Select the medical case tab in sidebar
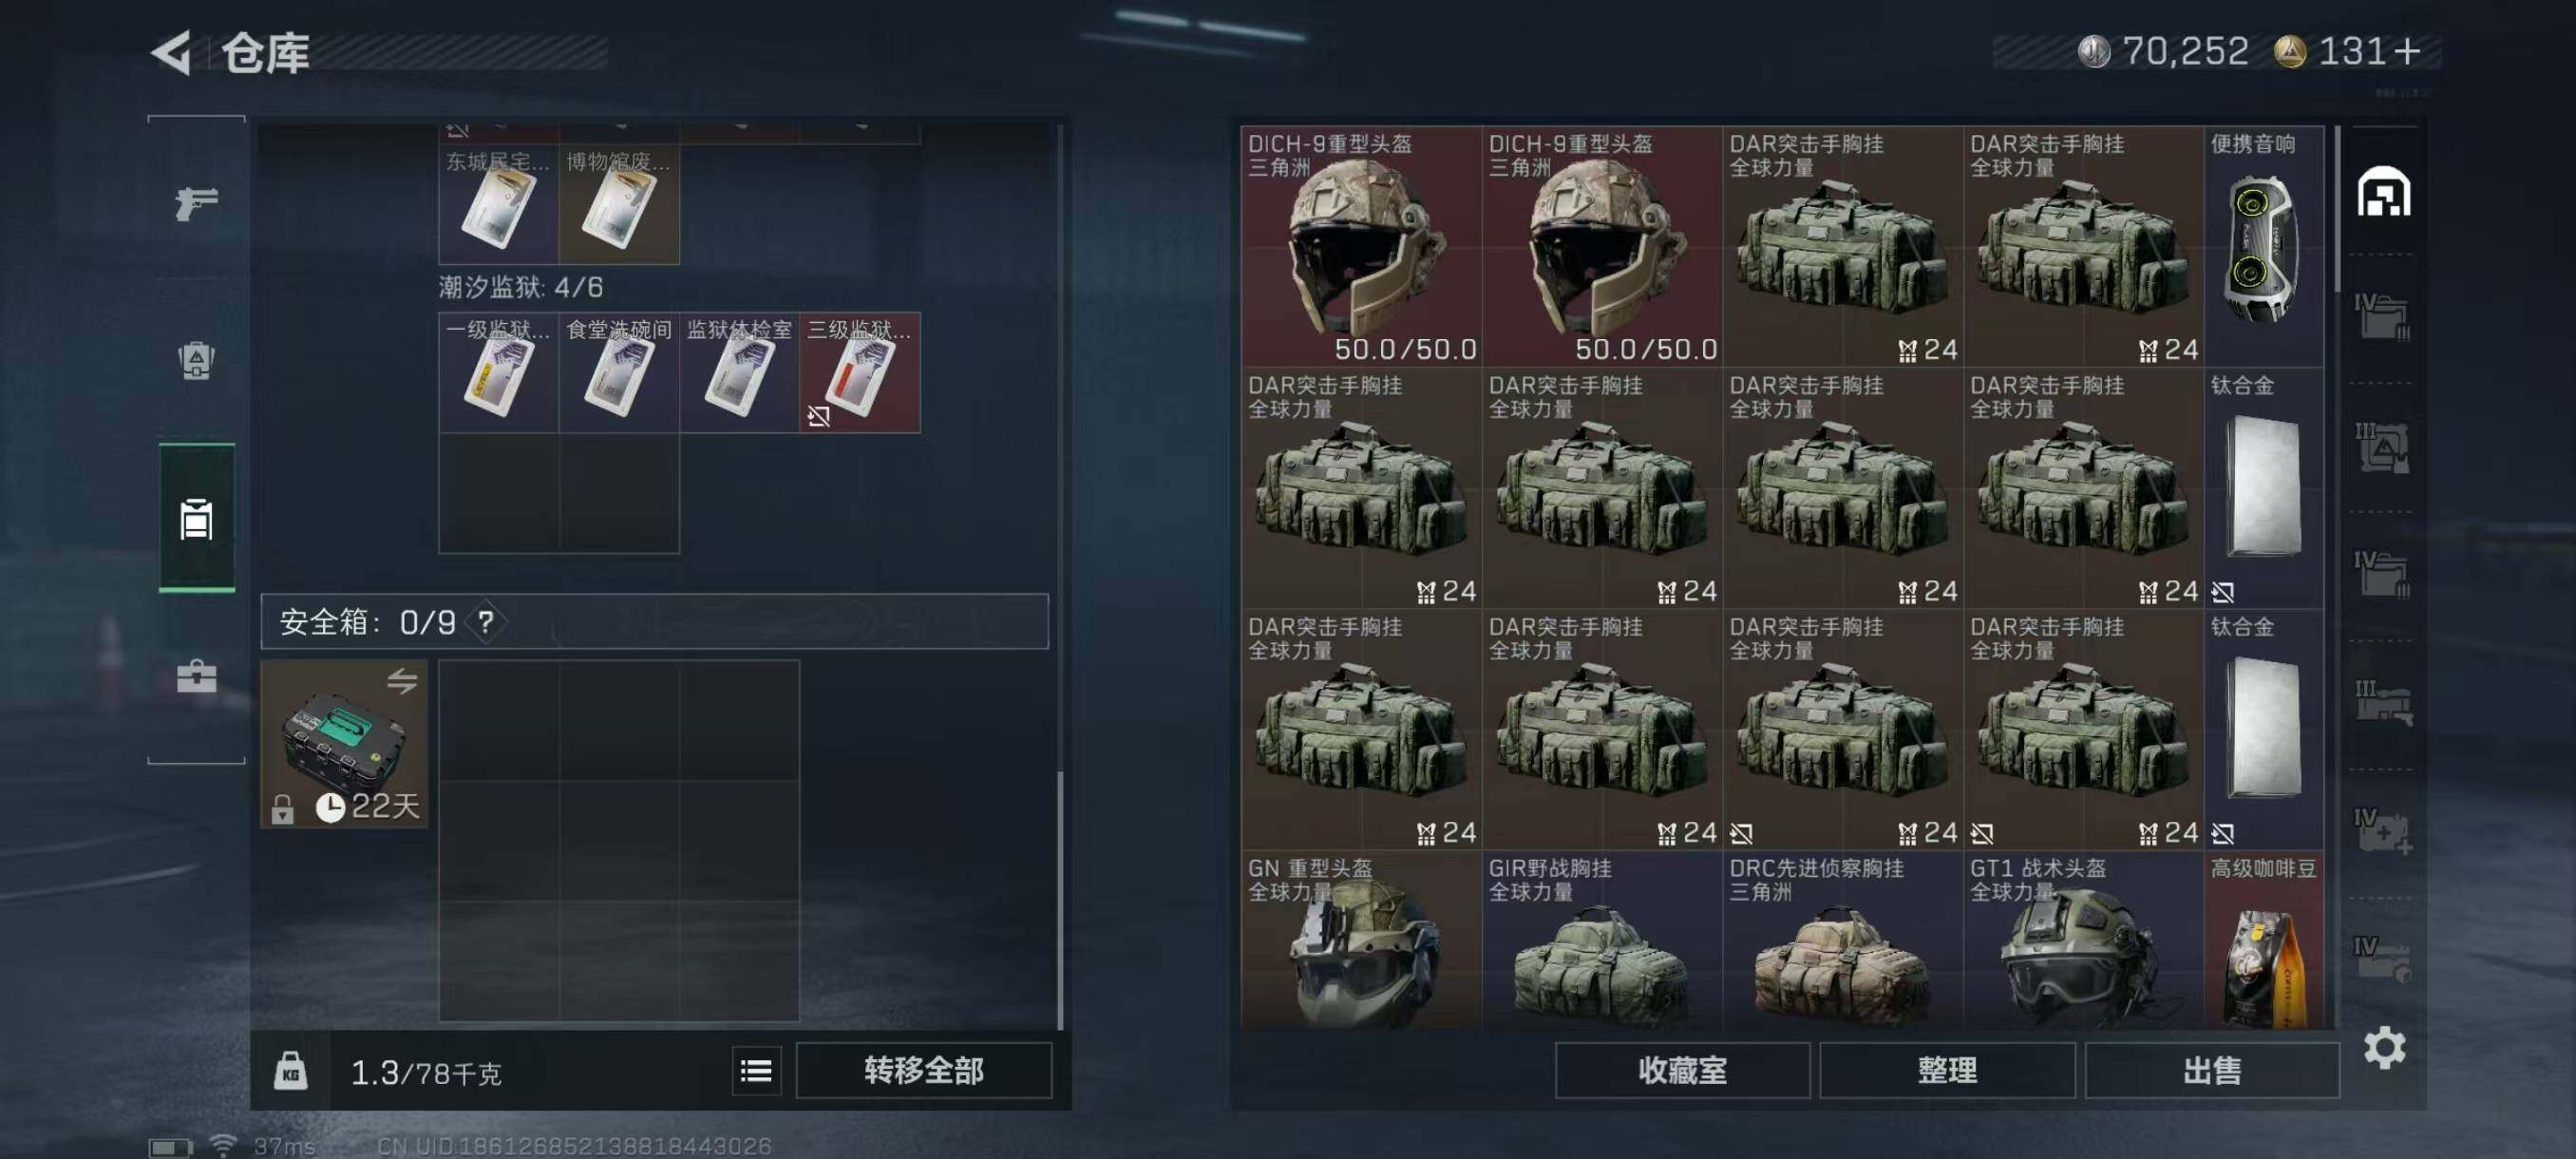Screen dimensions: 2576x1159 [196, 677]
